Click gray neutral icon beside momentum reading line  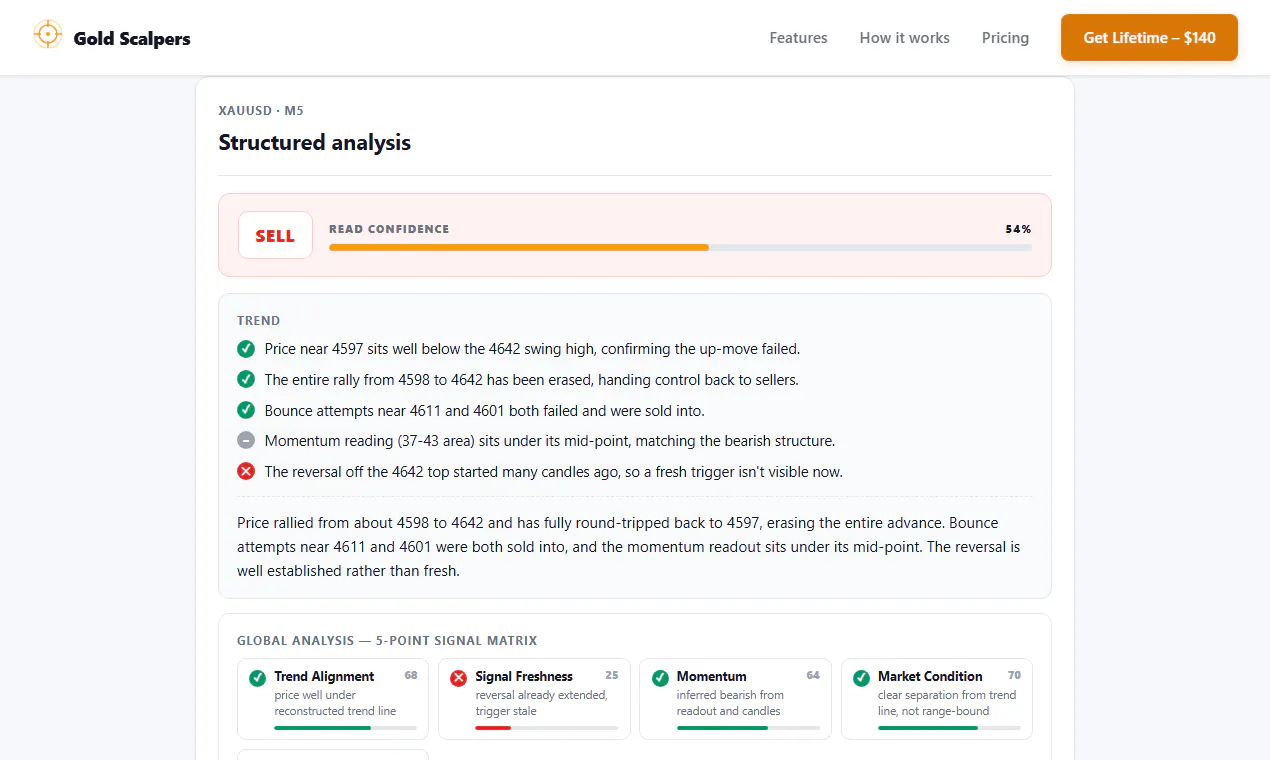(x=246, y=441)
